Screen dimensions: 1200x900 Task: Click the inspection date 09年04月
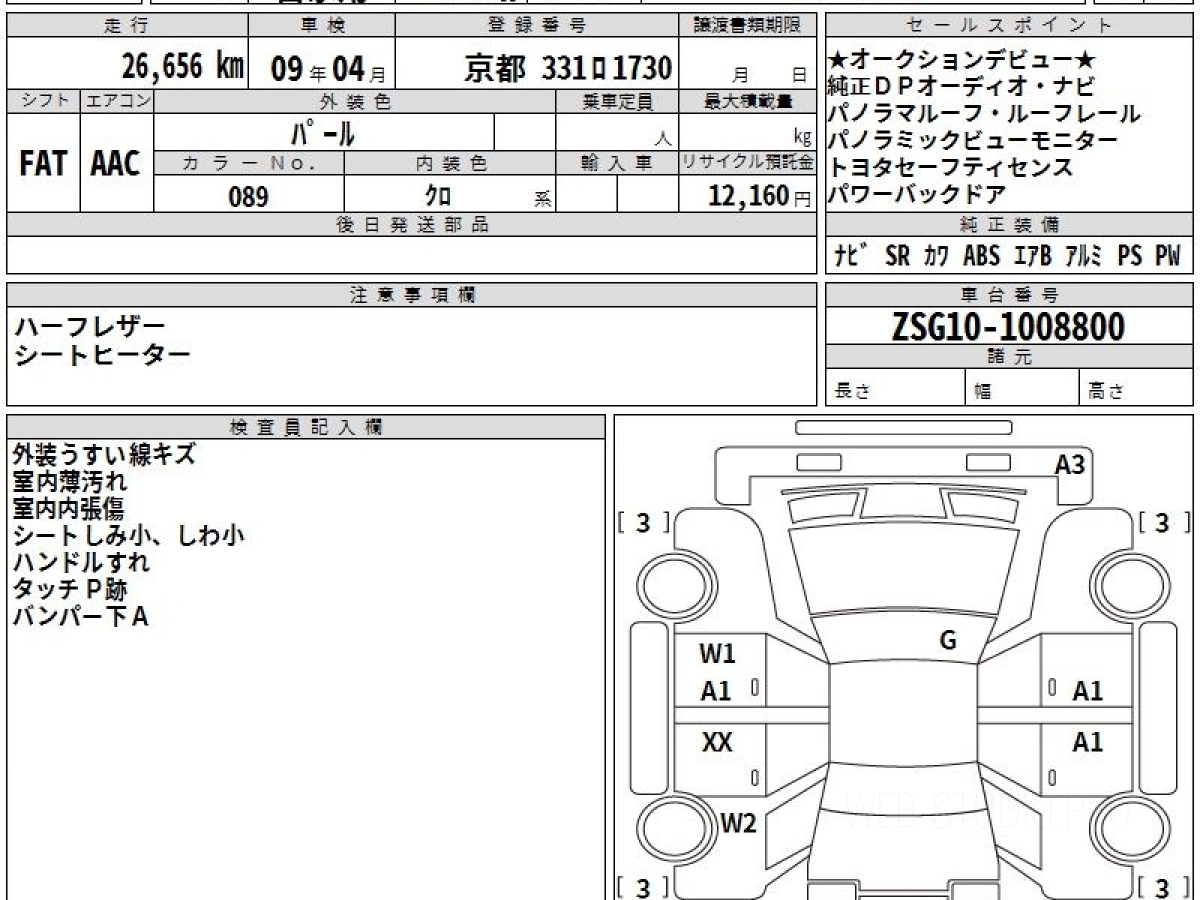coord(327,69)
